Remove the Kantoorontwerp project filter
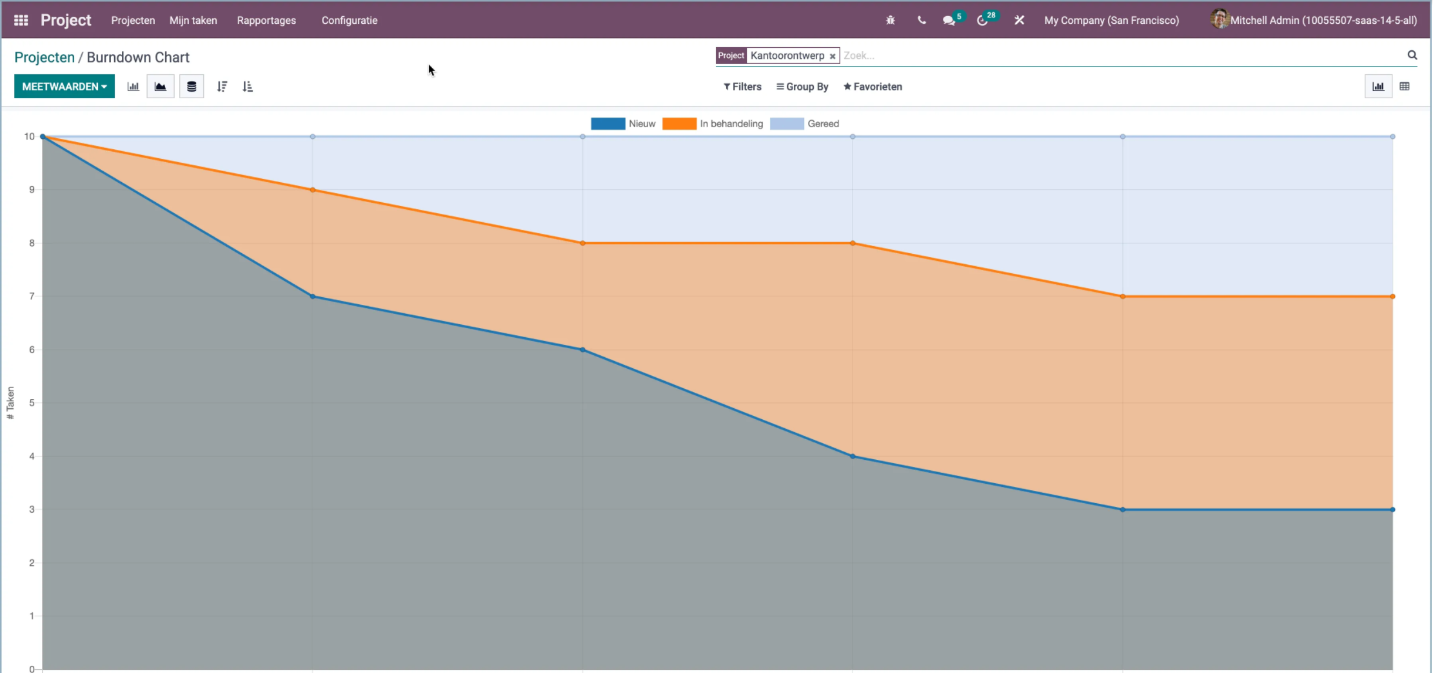 click(832, 57)
